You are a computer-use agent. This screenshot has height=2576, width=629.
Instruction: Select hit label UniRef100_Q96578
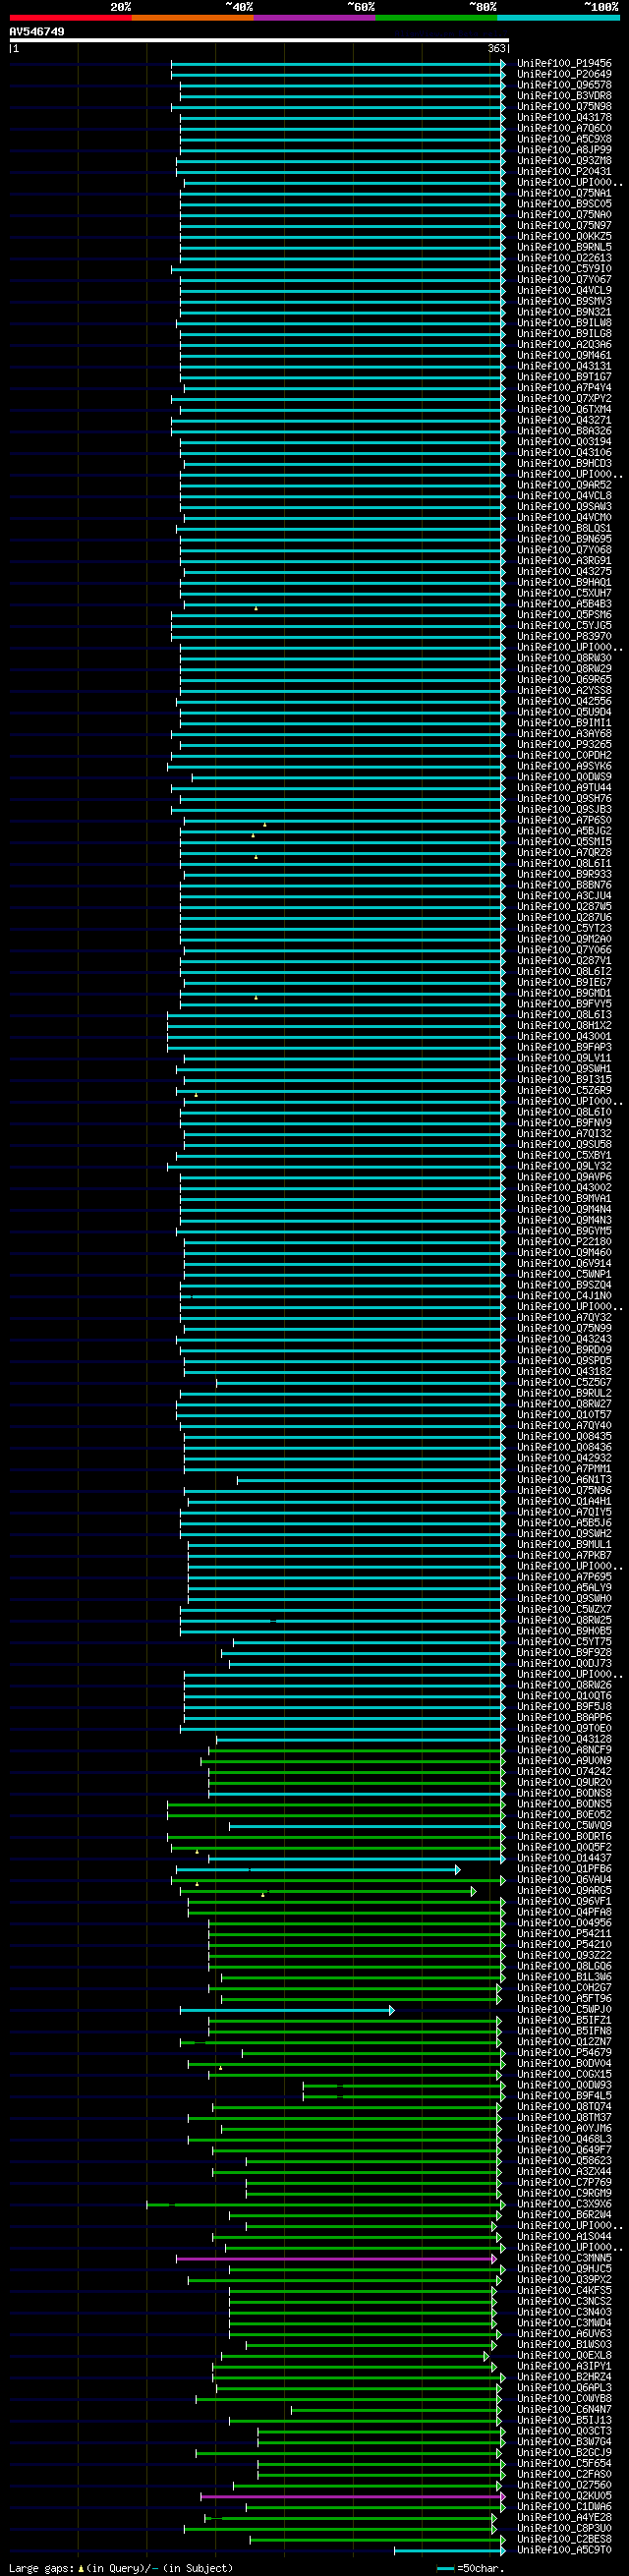tap(564, 85)
